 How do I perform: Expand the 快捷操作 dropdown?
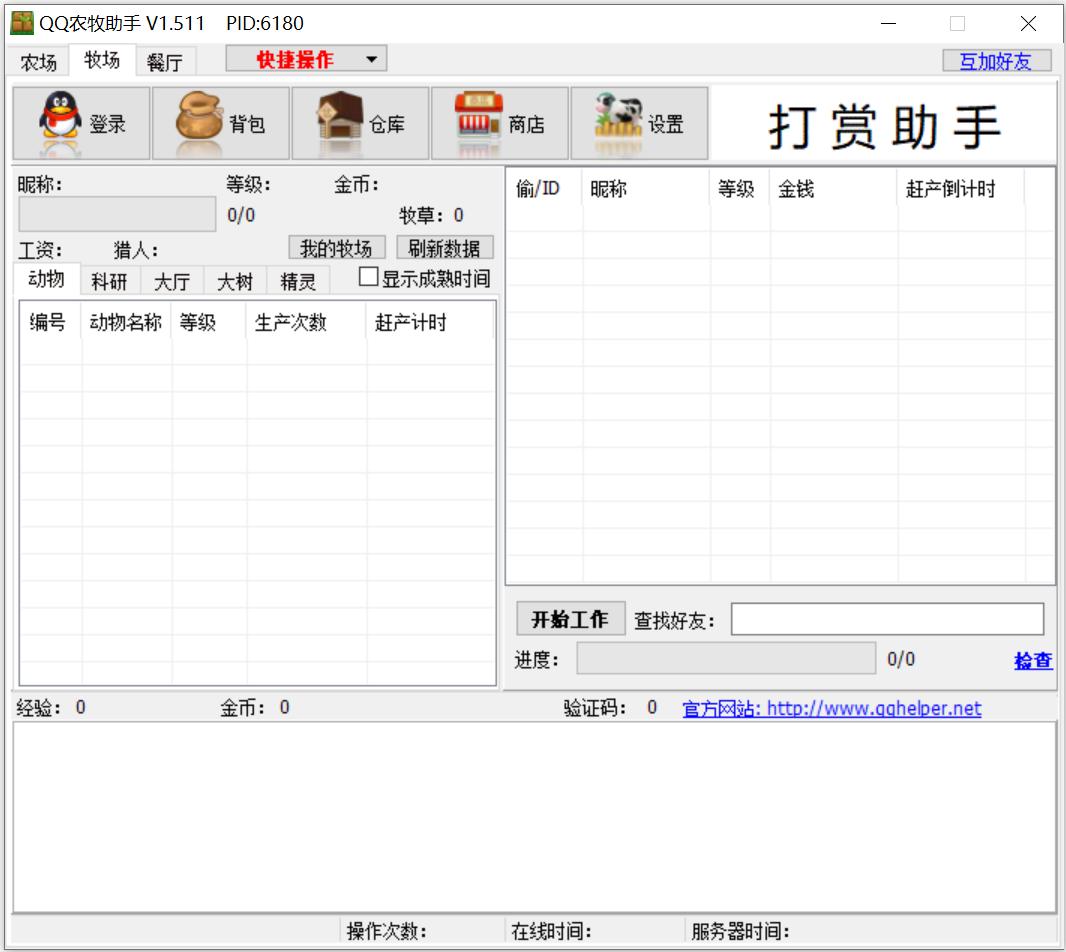pyautogui.click(x=372, y=60)
